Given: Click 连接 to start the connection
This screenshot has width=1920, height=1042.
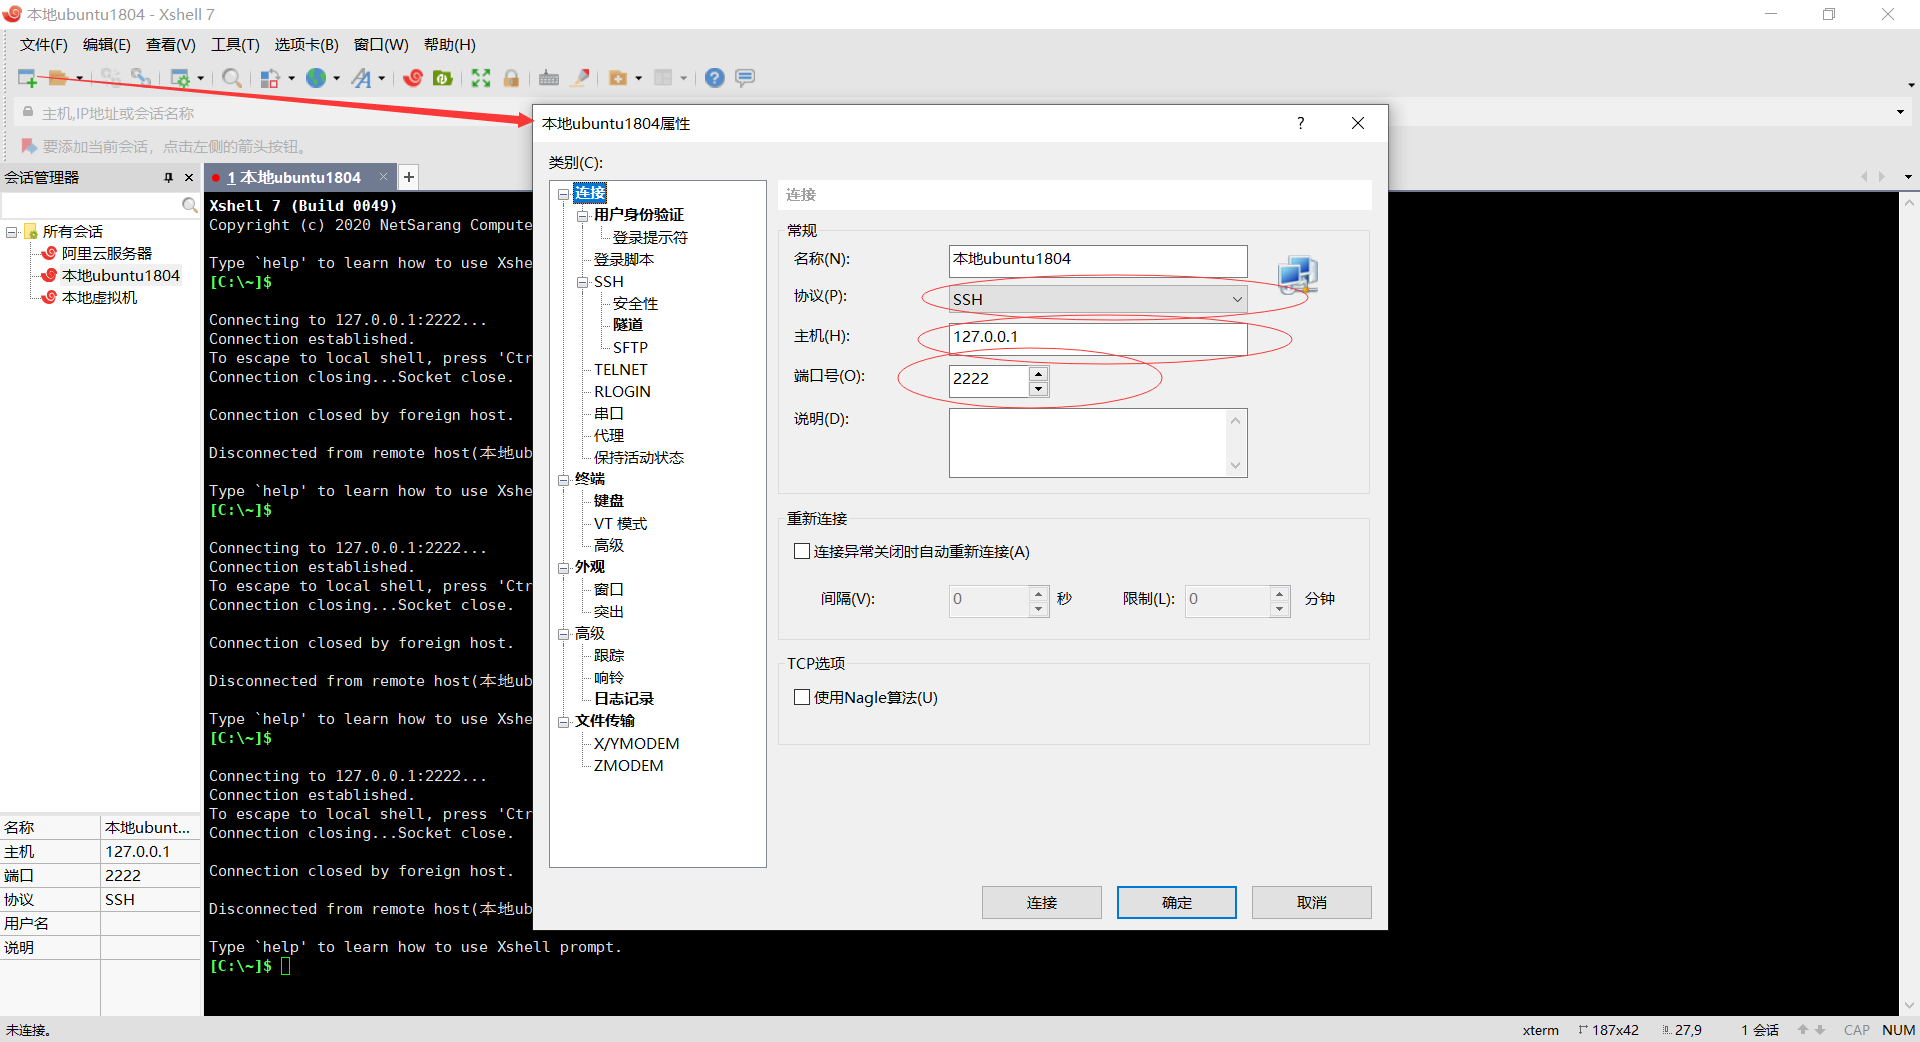Looking at the screenshot, I should [1041, 902].
